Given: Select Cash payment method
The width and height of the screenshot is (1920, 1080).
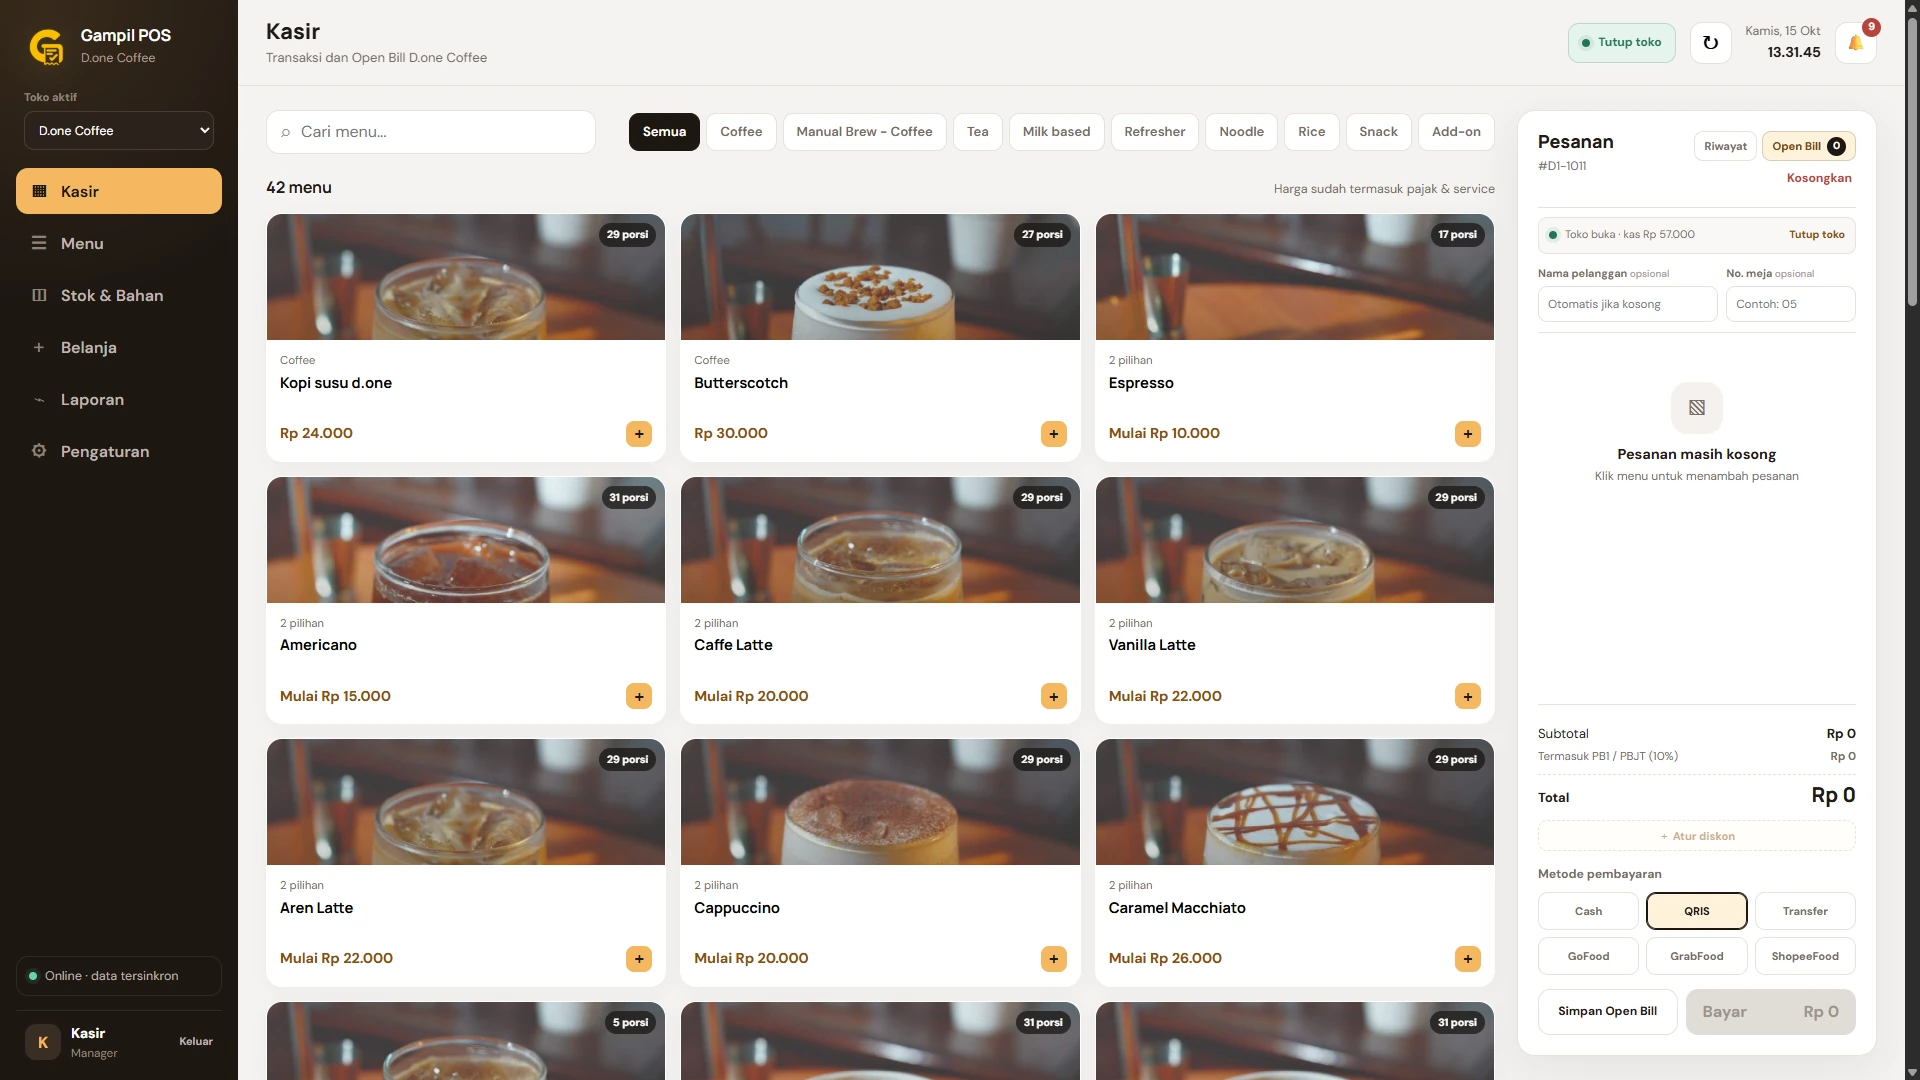Looking at the screenshot, I should 1588,911.
